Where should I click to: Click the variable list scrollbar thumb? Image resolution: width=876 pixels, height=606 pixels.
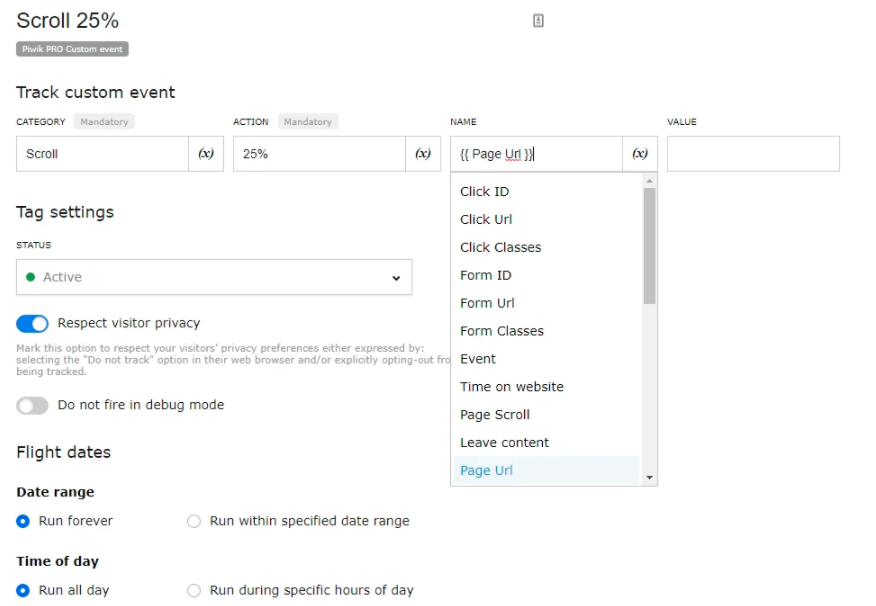click(x=649, y=246)
